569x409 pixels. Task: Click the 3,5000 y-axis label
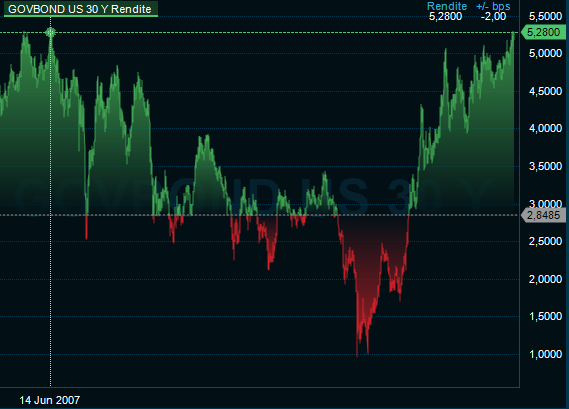point(545,166)
